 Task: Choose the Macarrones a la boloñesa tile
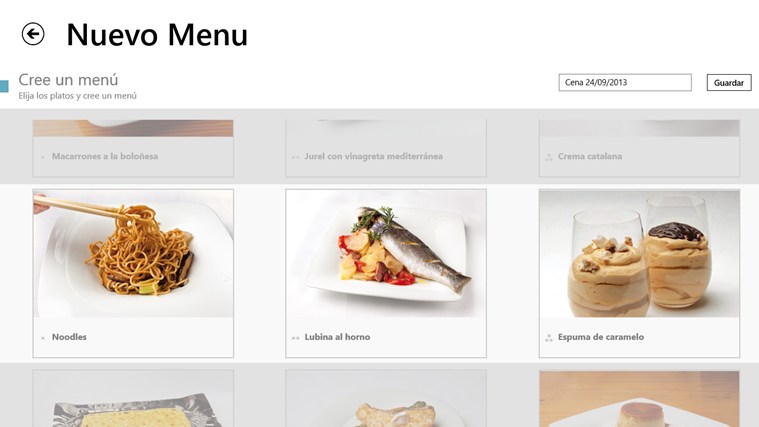pos(133,148)
